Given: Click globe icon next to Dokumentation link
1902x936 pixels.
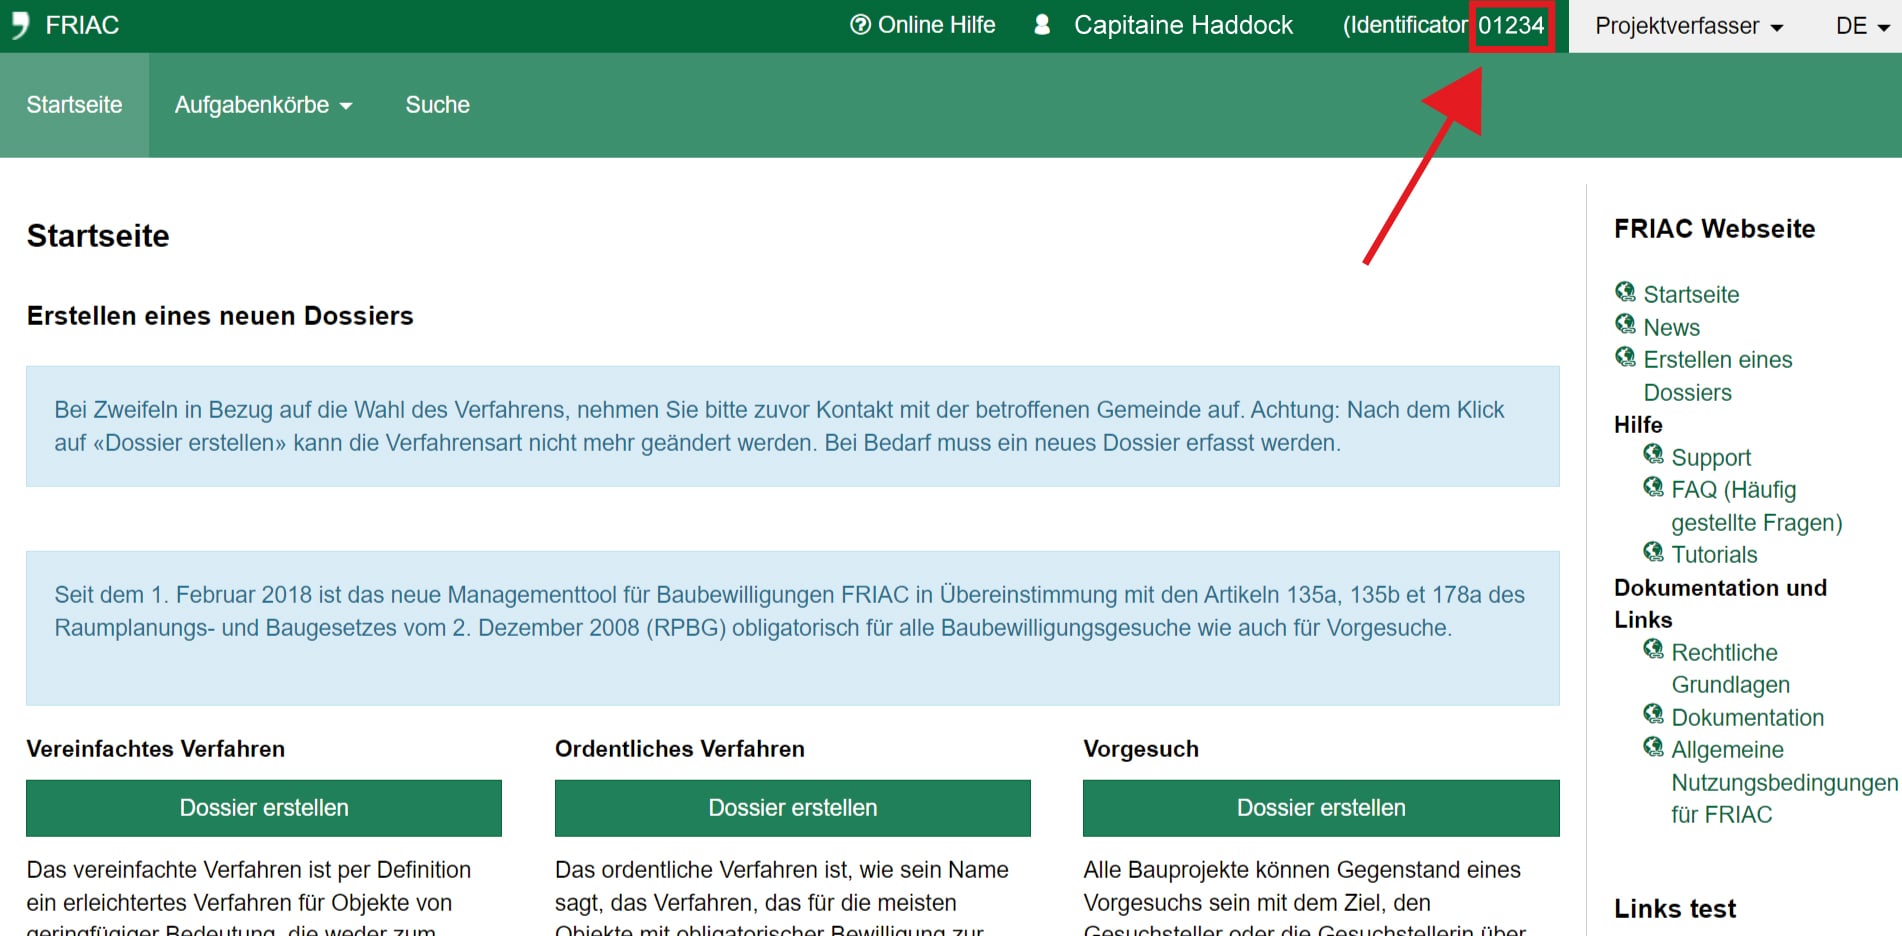Looking at the screenshot, I should (x=1653, y=715).
